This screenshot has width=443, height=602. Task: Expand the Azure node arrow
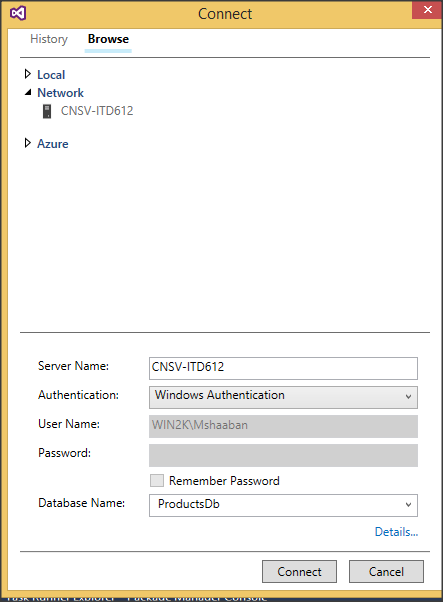tap(28, 143)
